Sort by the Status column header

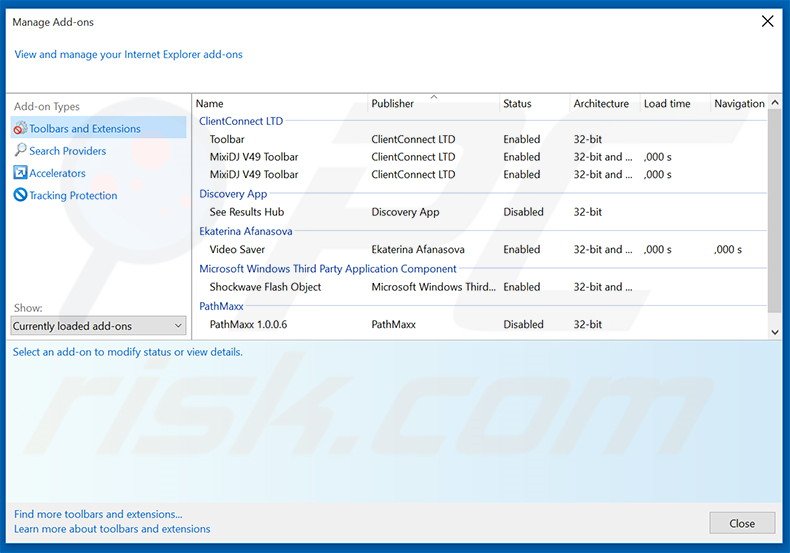point(517,103)
